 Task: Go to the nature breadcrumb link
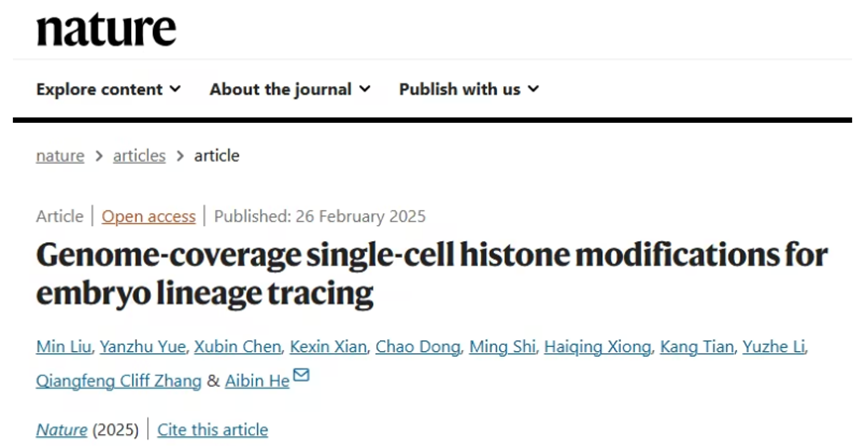click(x=60, y=156)
